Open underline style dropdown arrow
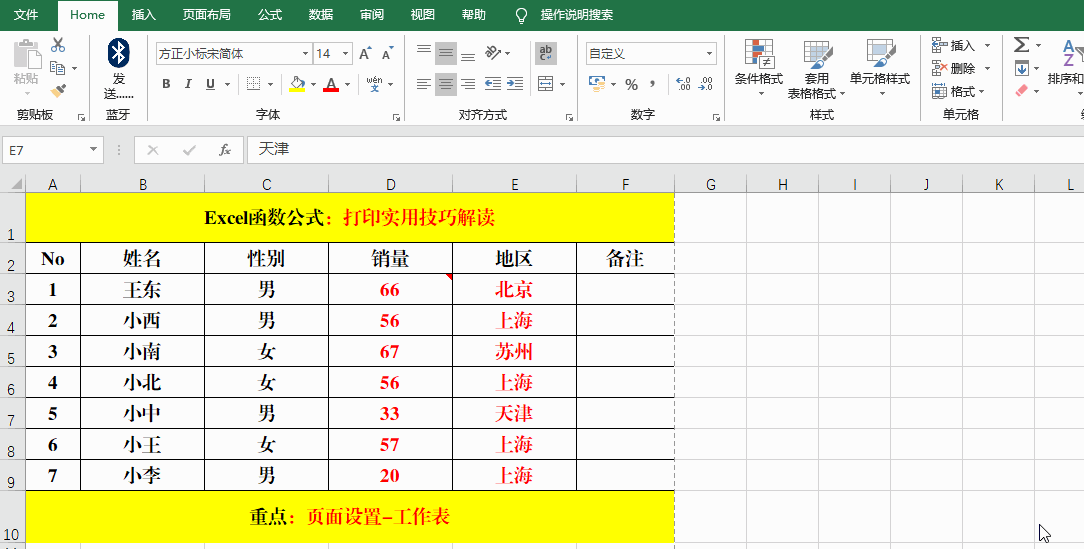The image size is (1084, 549). pos(228,84)
